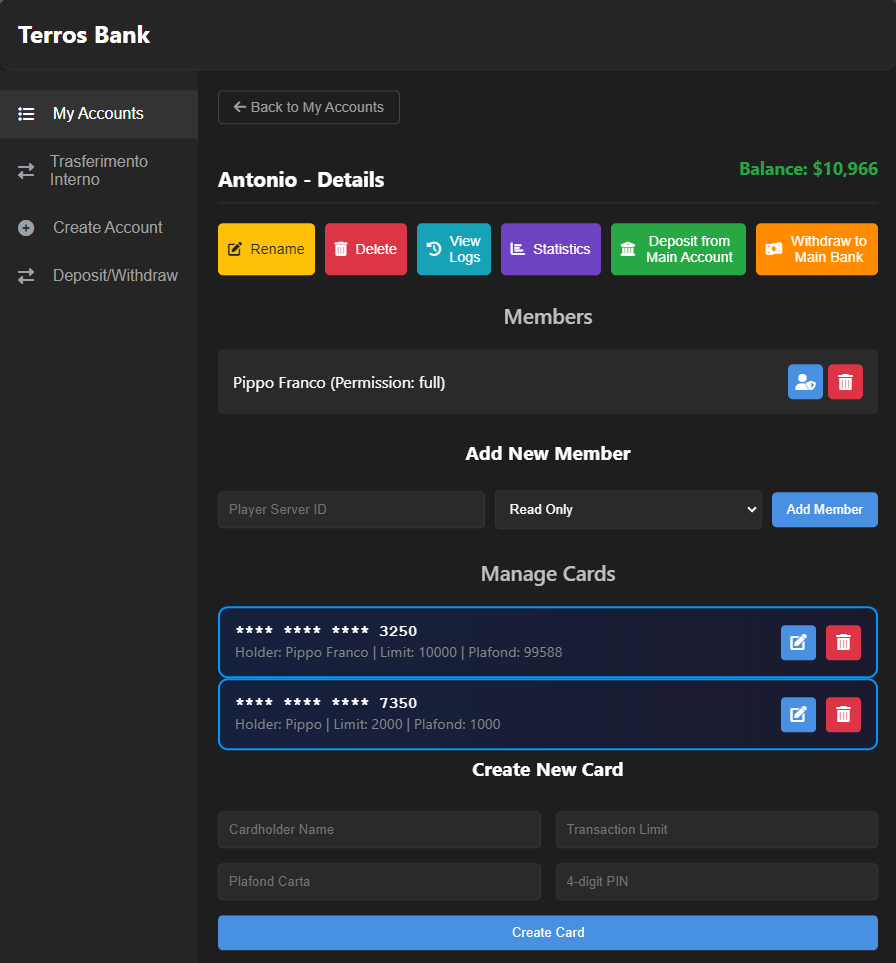Select Create Account in sidebar
Image resolution: width=896 pixels, height=963 pixels.
(x=99, y=228)
